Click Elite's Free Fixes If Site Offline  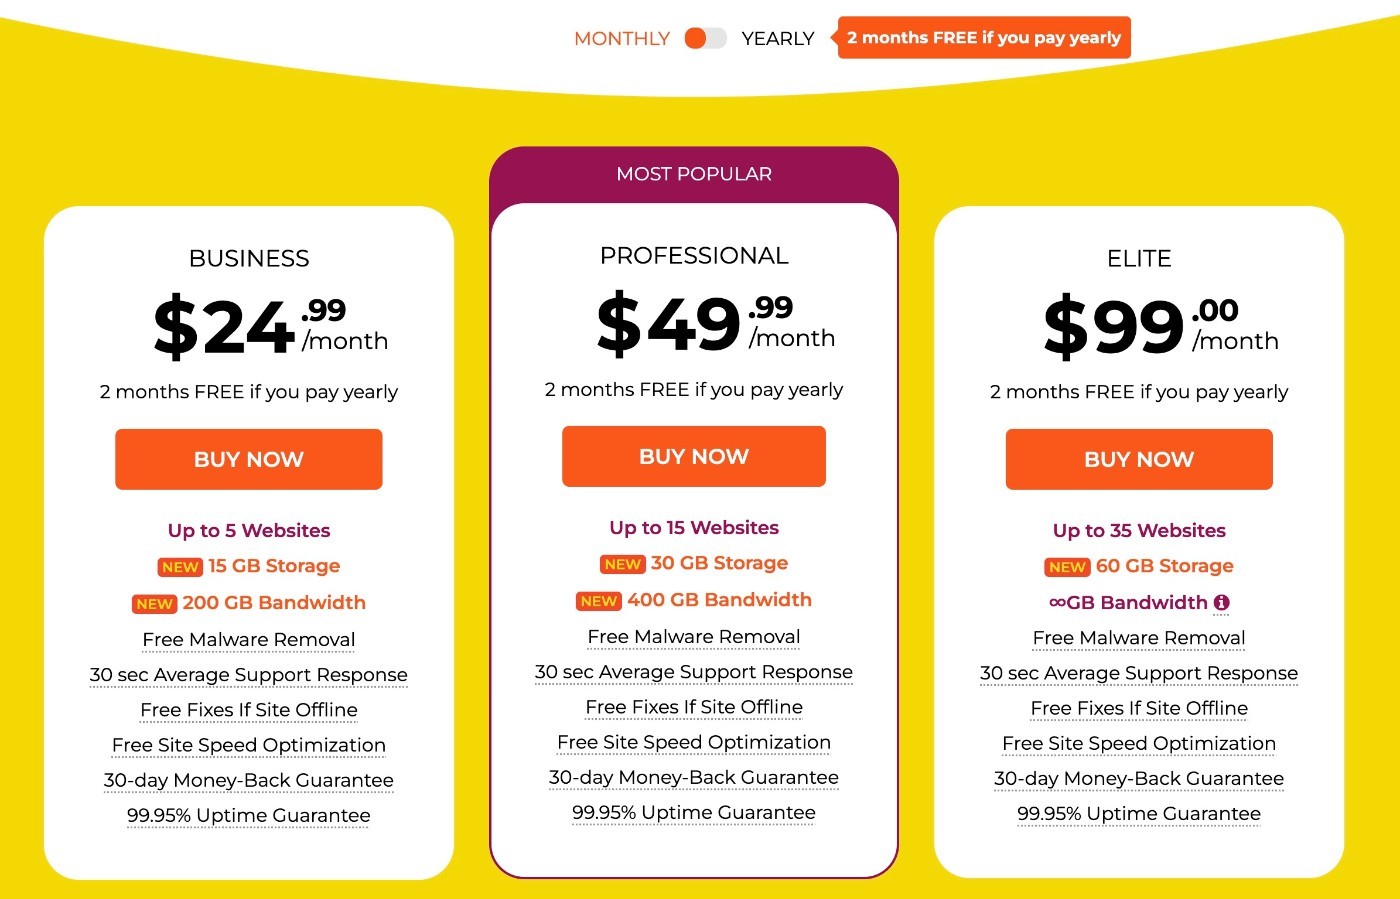(x=1139, y=708)
